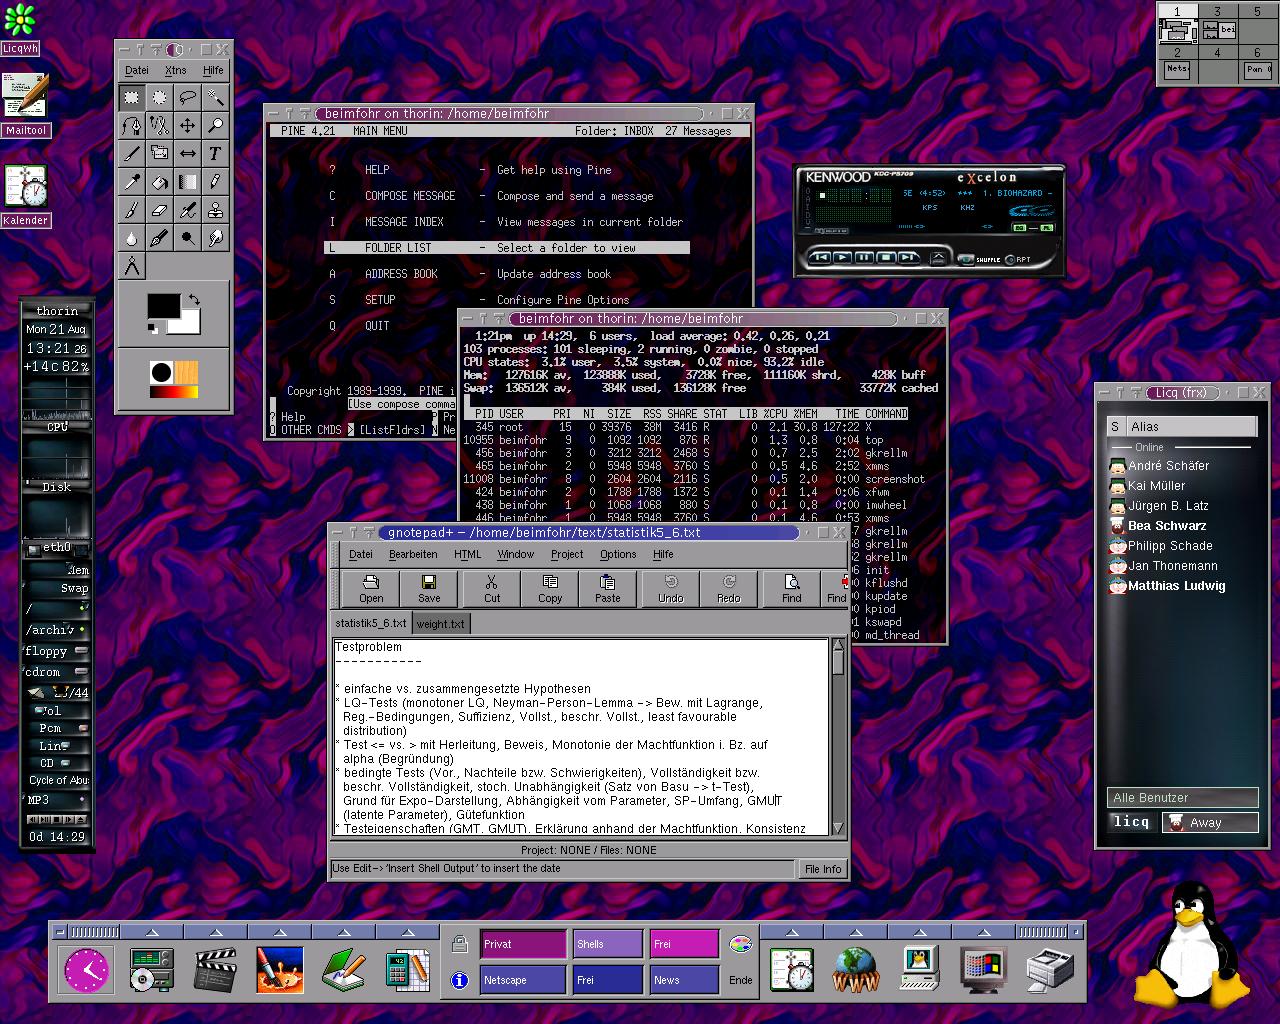1280x1024 pixels.
Task: Select contact Bea Schwarz in Licq
Action: point(1167,525)
